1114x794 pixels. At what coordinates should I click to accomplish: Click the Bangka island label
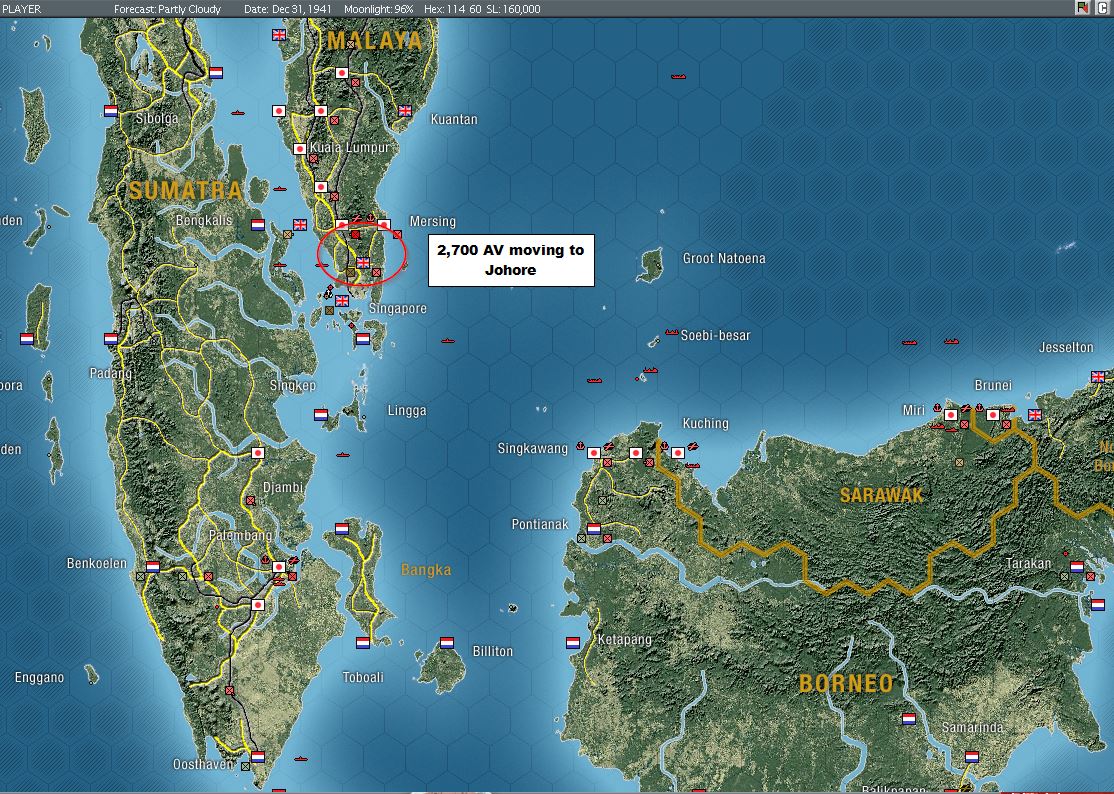click(426, 570)
